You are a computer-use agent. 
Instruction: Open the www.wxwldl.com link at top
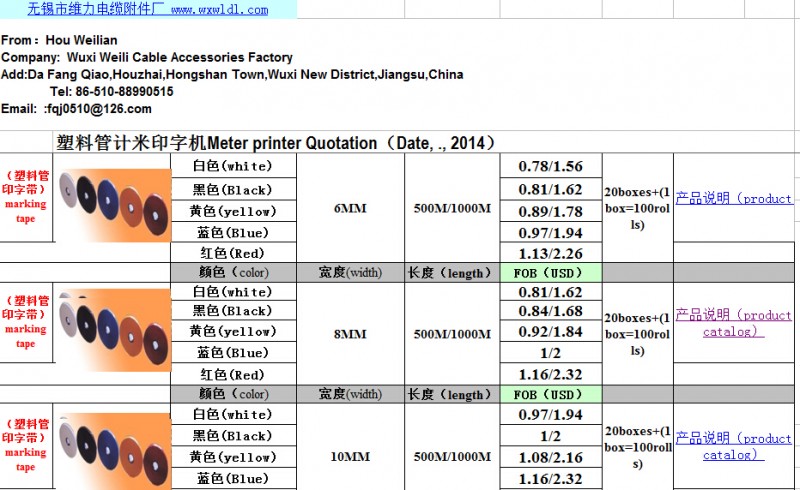pyautogui.click(x=219, y=10)
